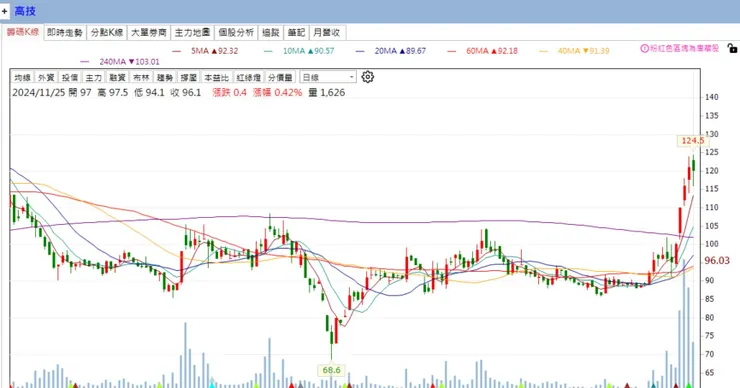
Task: Toggle the 本益比 button
Action: [x=216, y=77]
